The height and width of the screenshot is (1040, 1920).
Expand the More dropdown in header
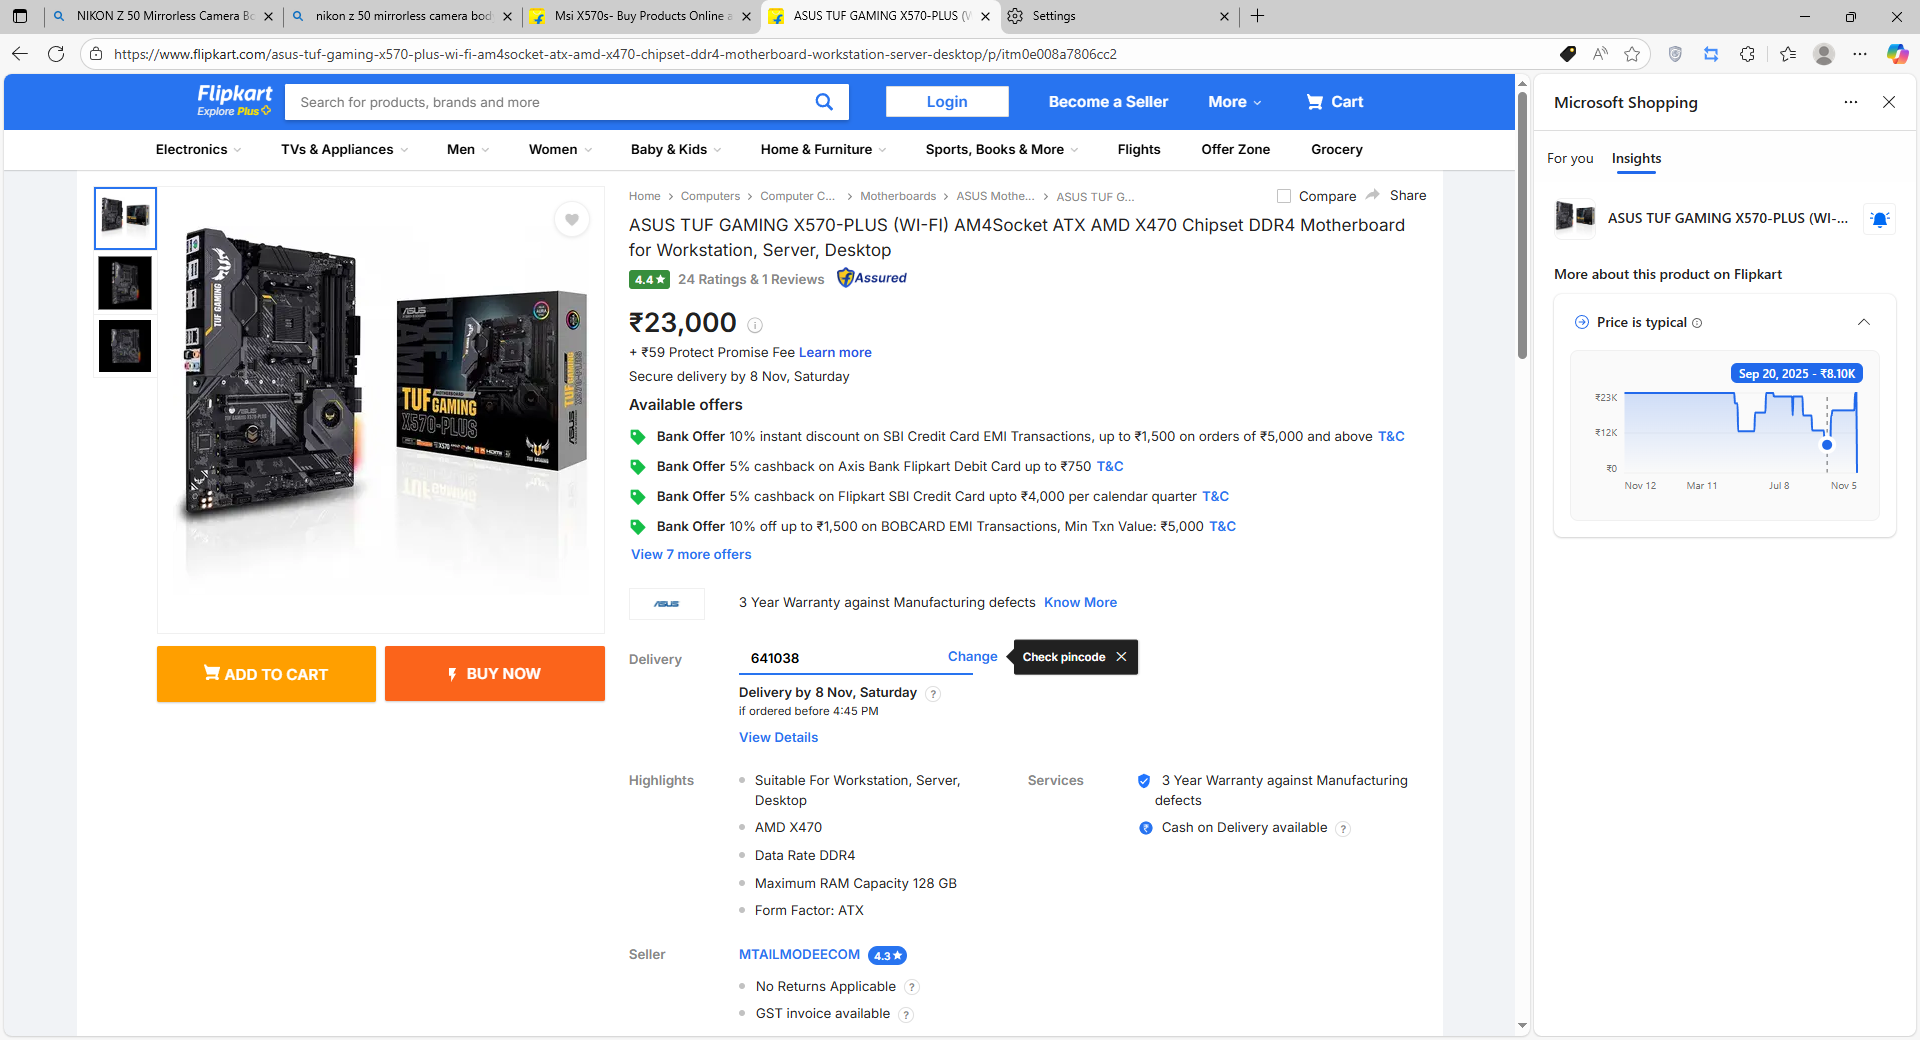tap(1234, 102)
